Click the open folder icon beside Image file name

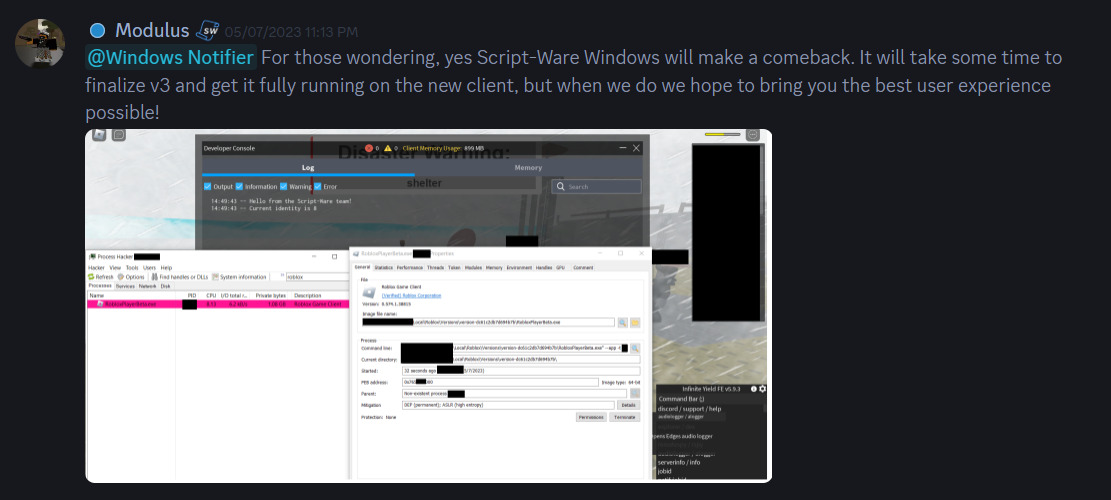635,322
